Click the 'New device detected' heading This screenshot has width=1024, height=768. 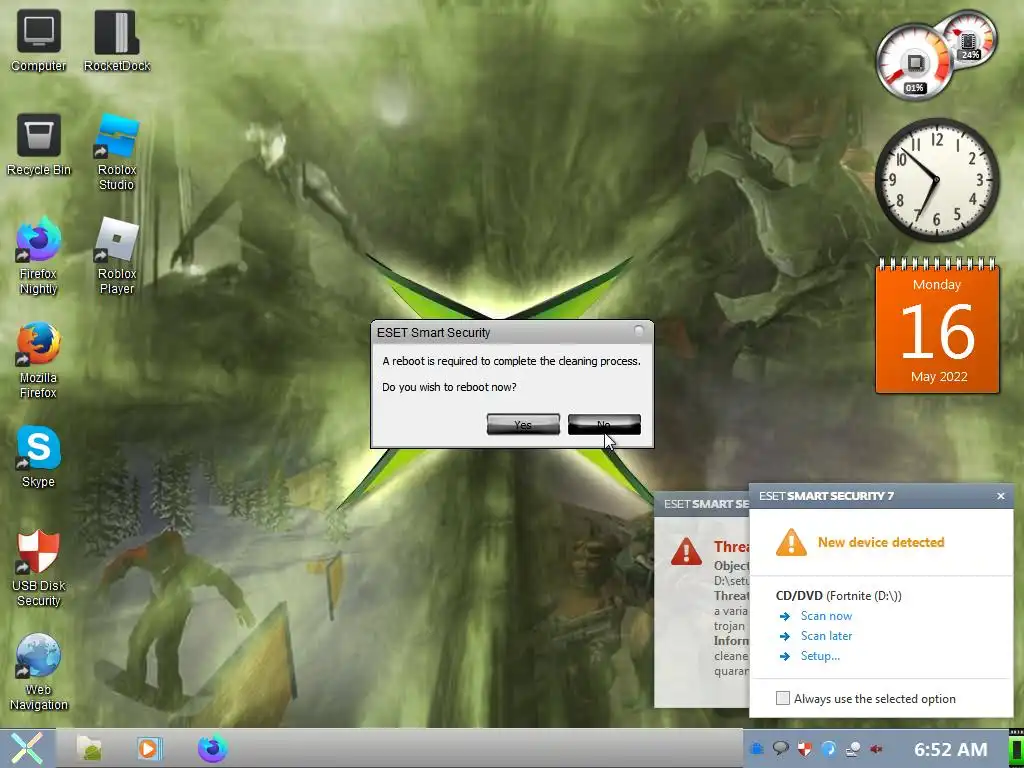pyautogui.click(x=881, y=542)
